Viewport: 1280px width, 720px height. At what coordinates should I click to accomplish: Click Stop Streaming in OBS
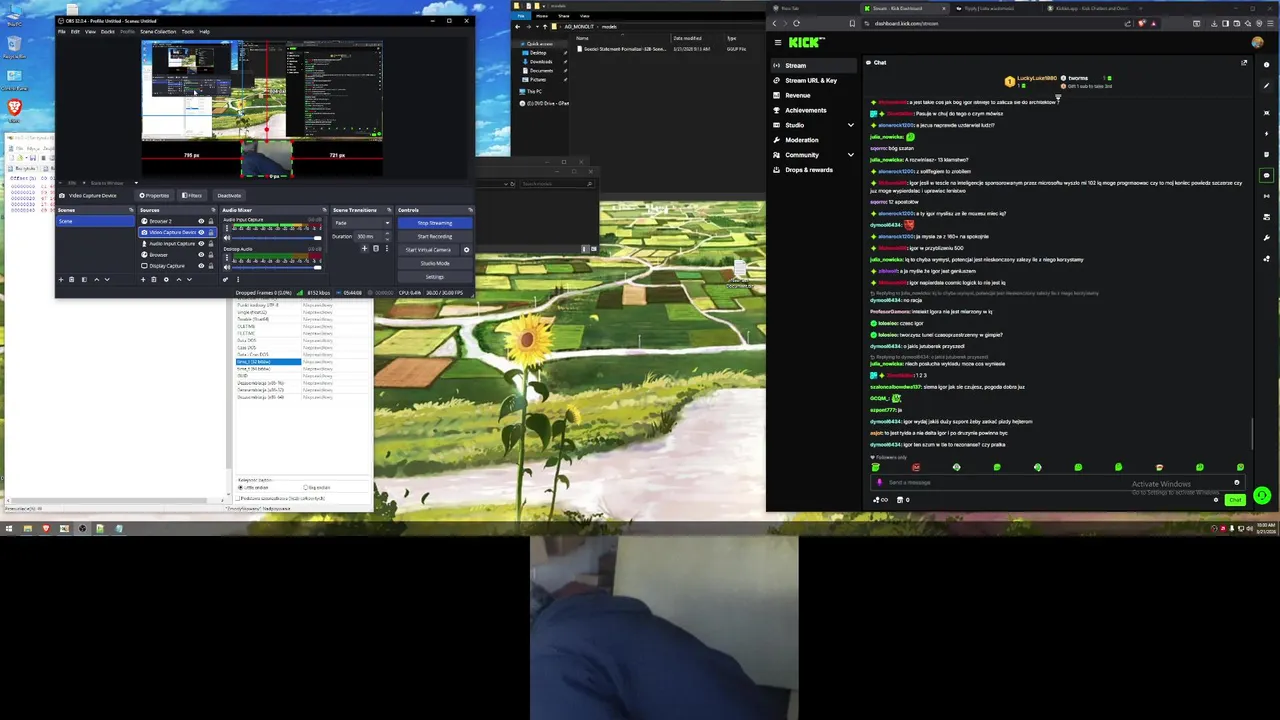point(435,223)
